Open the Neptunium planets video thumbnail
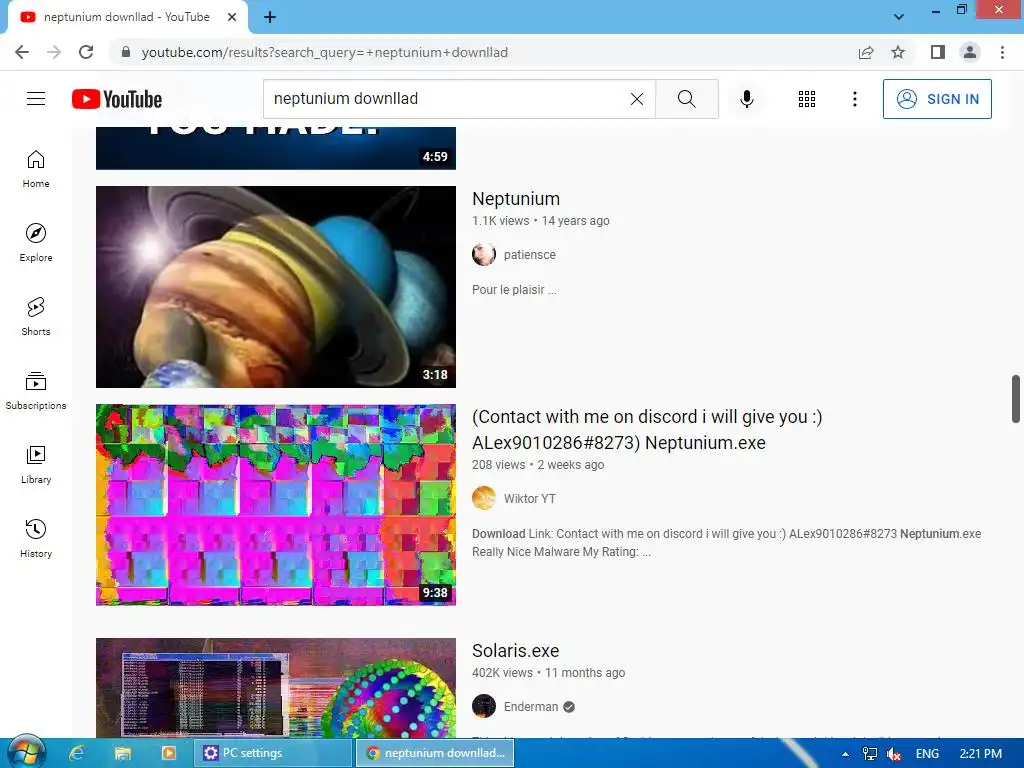Screen dimensions: 1024x768 coord(276,287)
